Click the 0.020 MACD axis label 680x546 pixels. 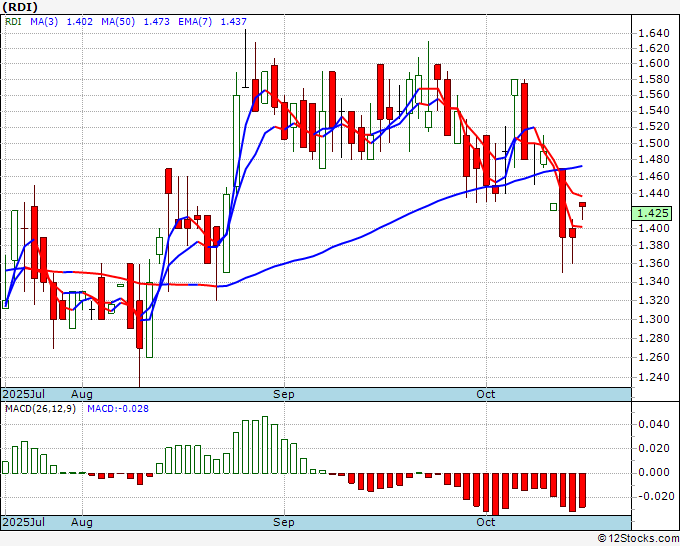point(654,448)
